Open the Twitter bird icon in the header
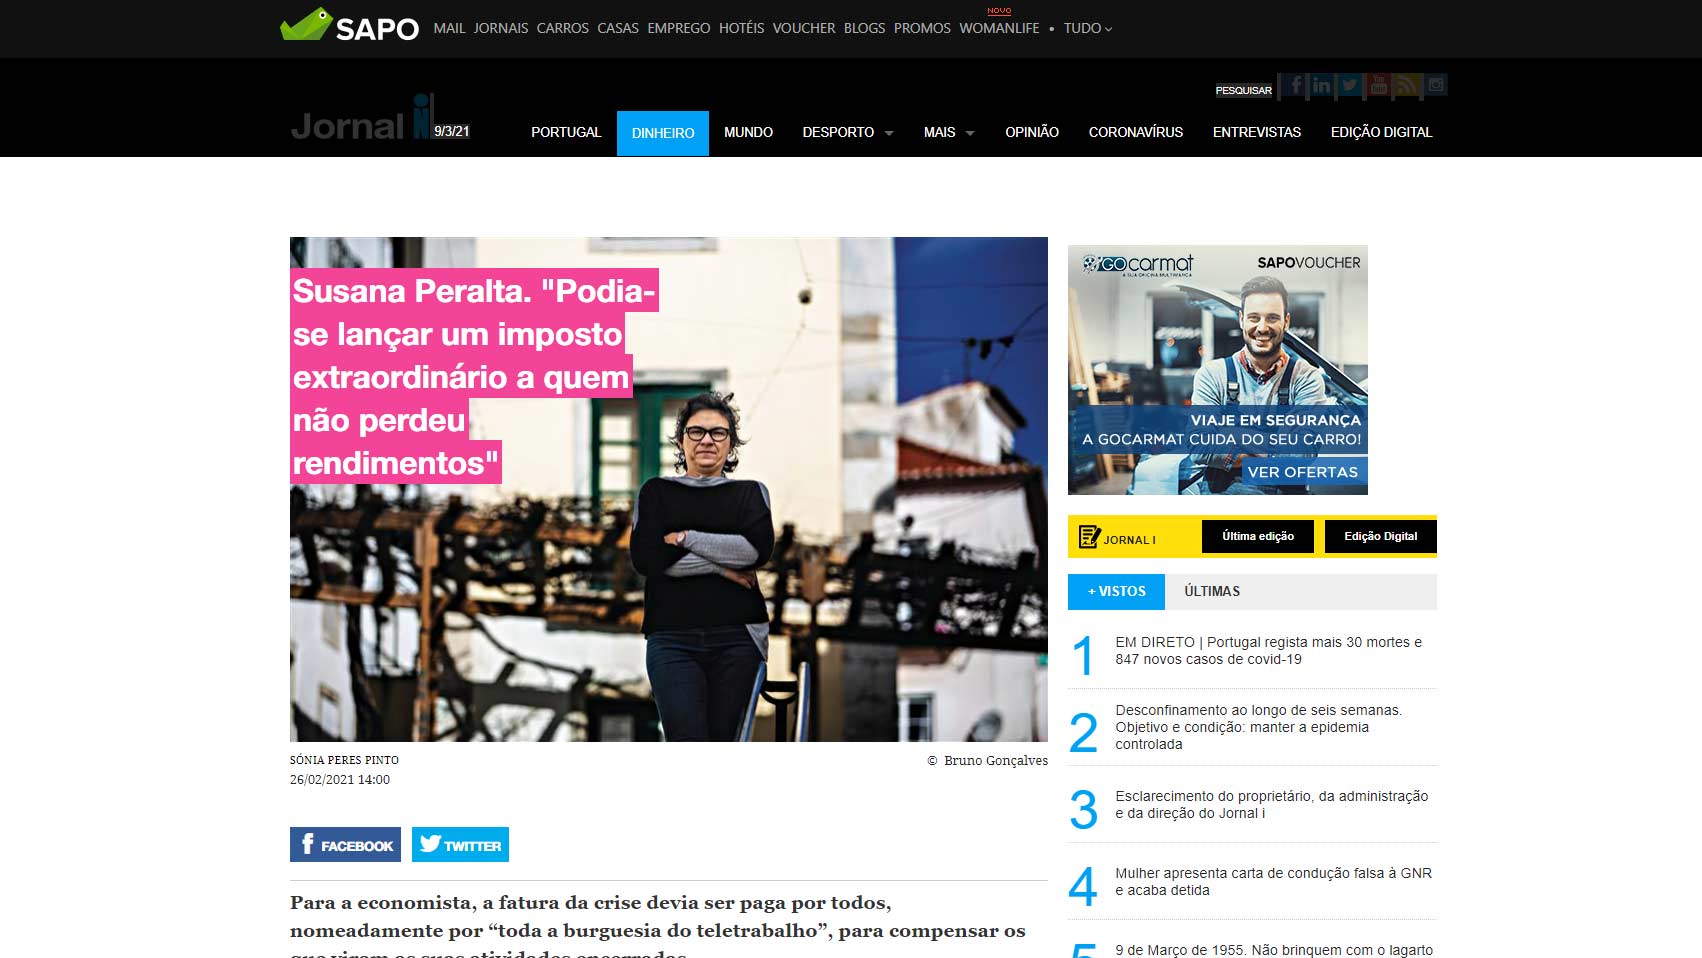The image size is (1702, 958). tap(1349, 86)
